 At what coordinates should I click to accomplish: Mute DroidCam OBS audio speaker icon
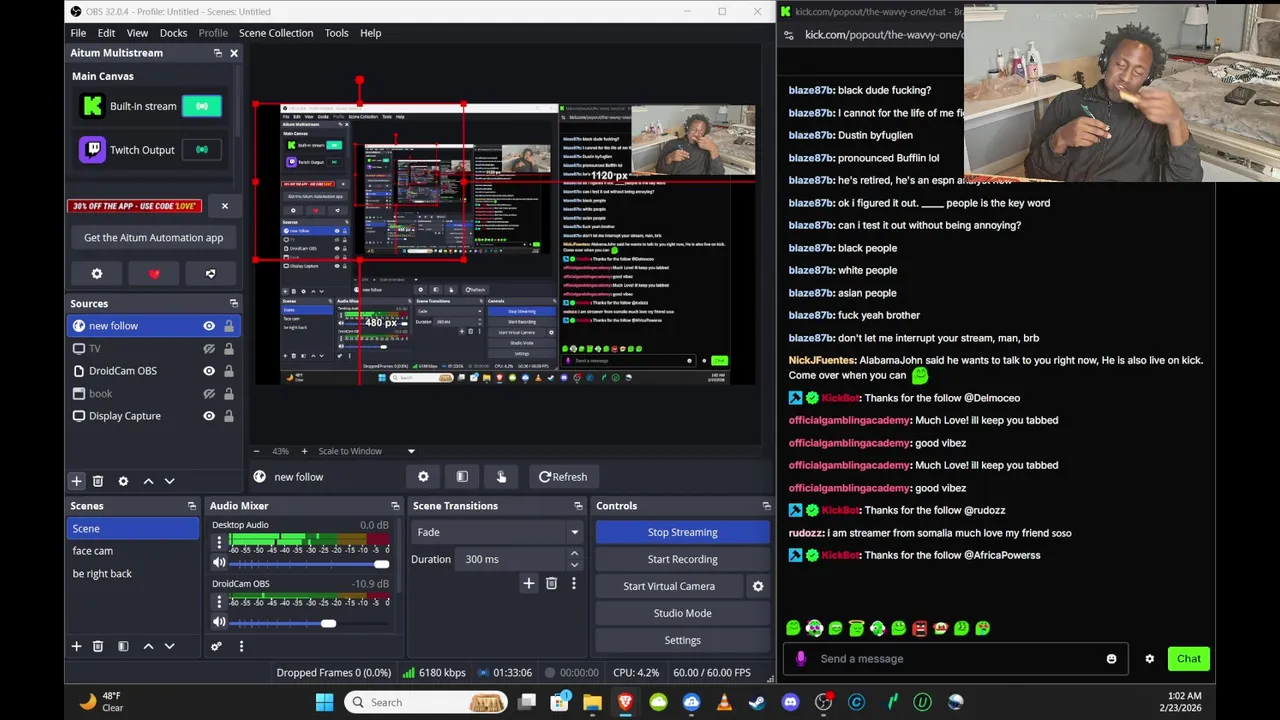pyautogui.click(x=219, y=622)
